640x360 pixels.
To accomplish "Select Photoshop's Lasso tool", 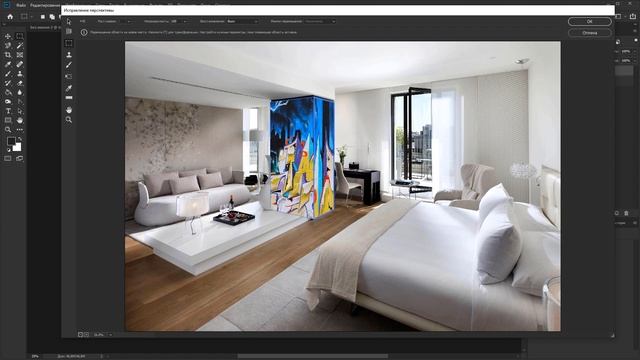I will click(8, 46).
